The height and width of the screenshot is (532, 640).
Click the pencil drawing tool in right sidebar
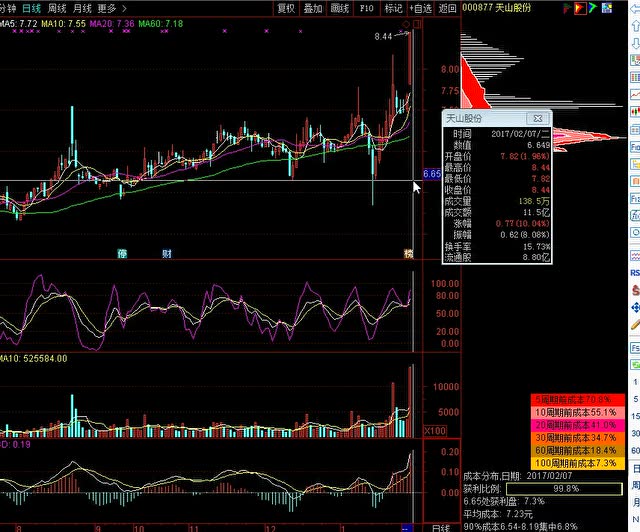coord(634,325)
